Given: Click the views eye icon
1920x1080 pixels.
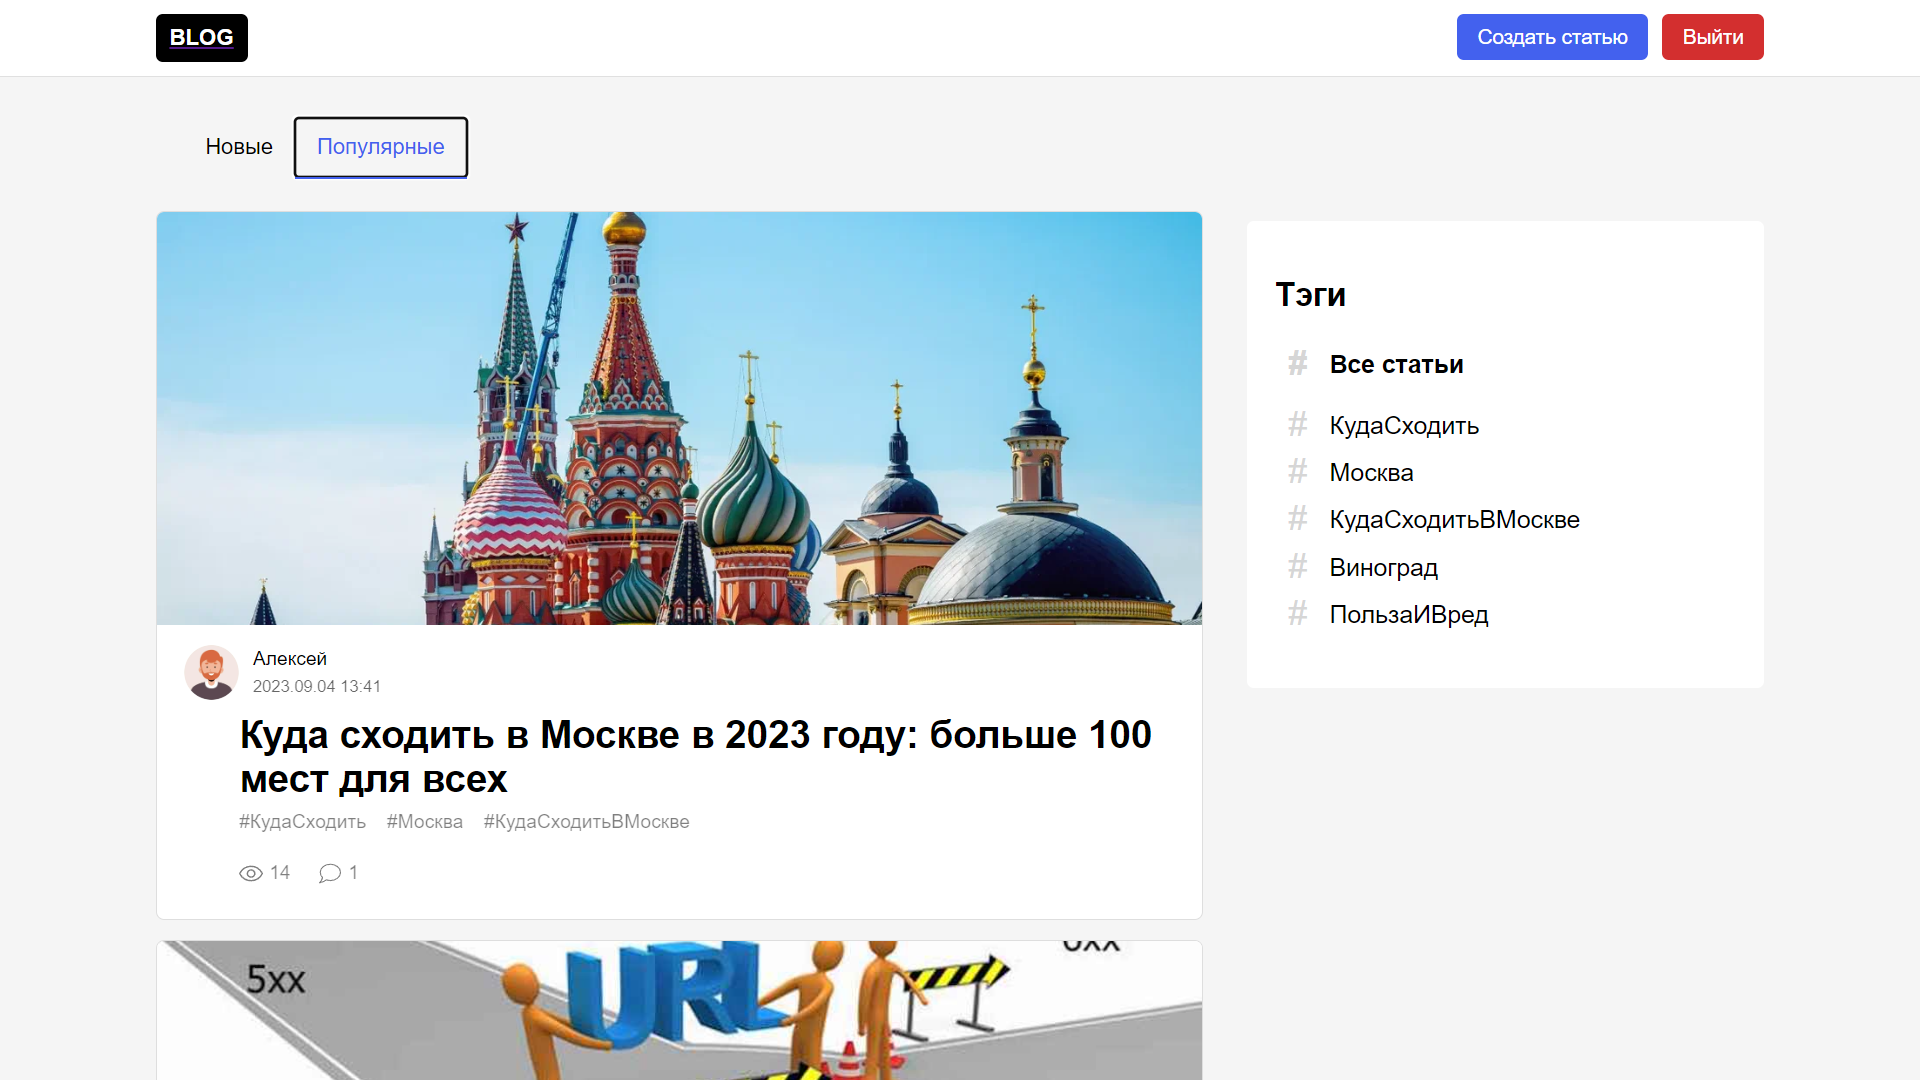Looking at the screenshot, I should (251, 874).
